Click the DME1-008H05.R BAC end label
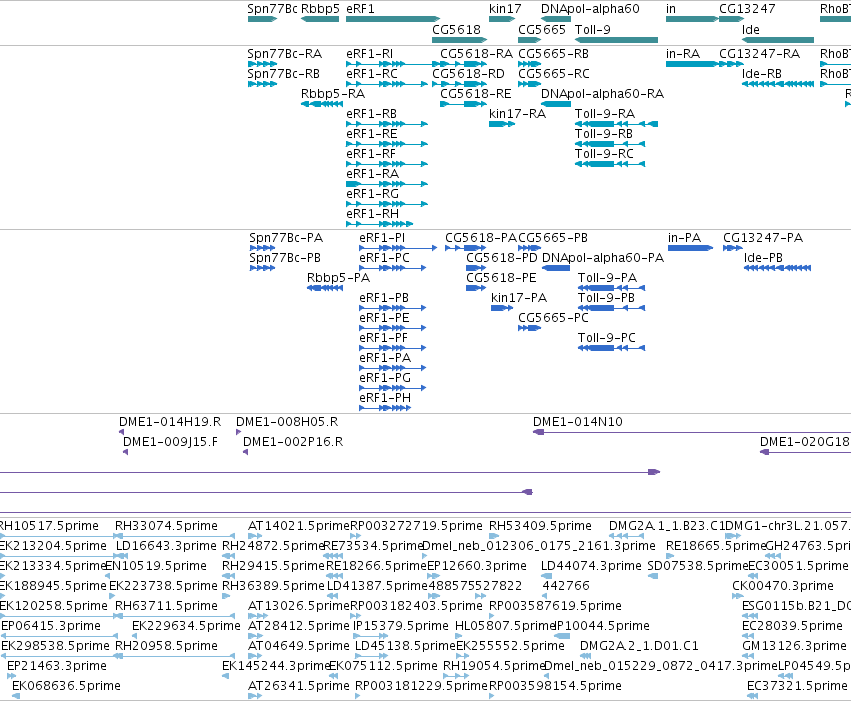 click(287, 422)
